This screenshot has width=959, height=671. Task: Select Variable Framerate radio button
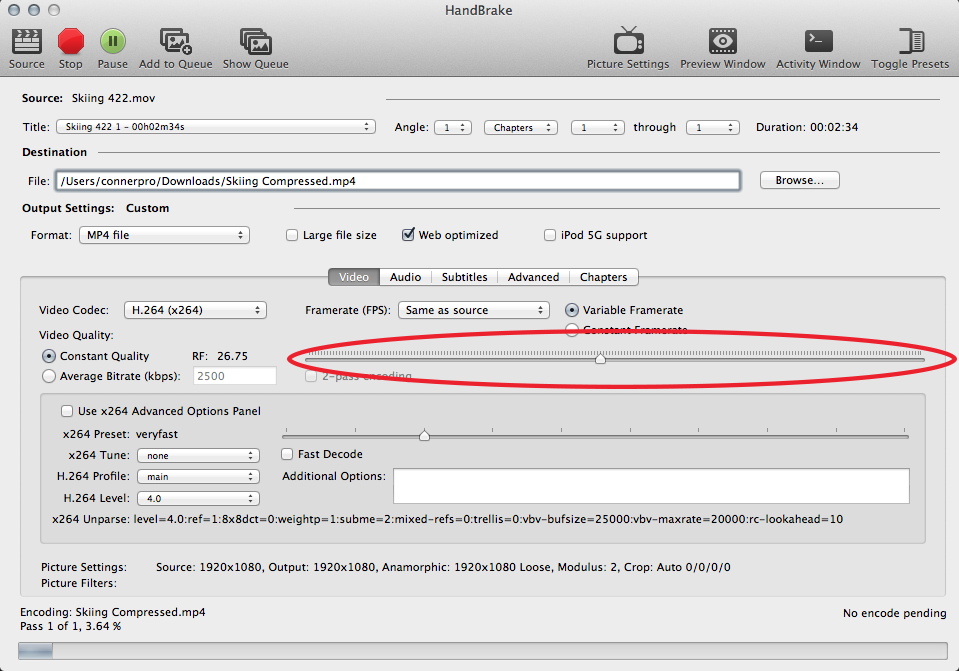[571, 310]
